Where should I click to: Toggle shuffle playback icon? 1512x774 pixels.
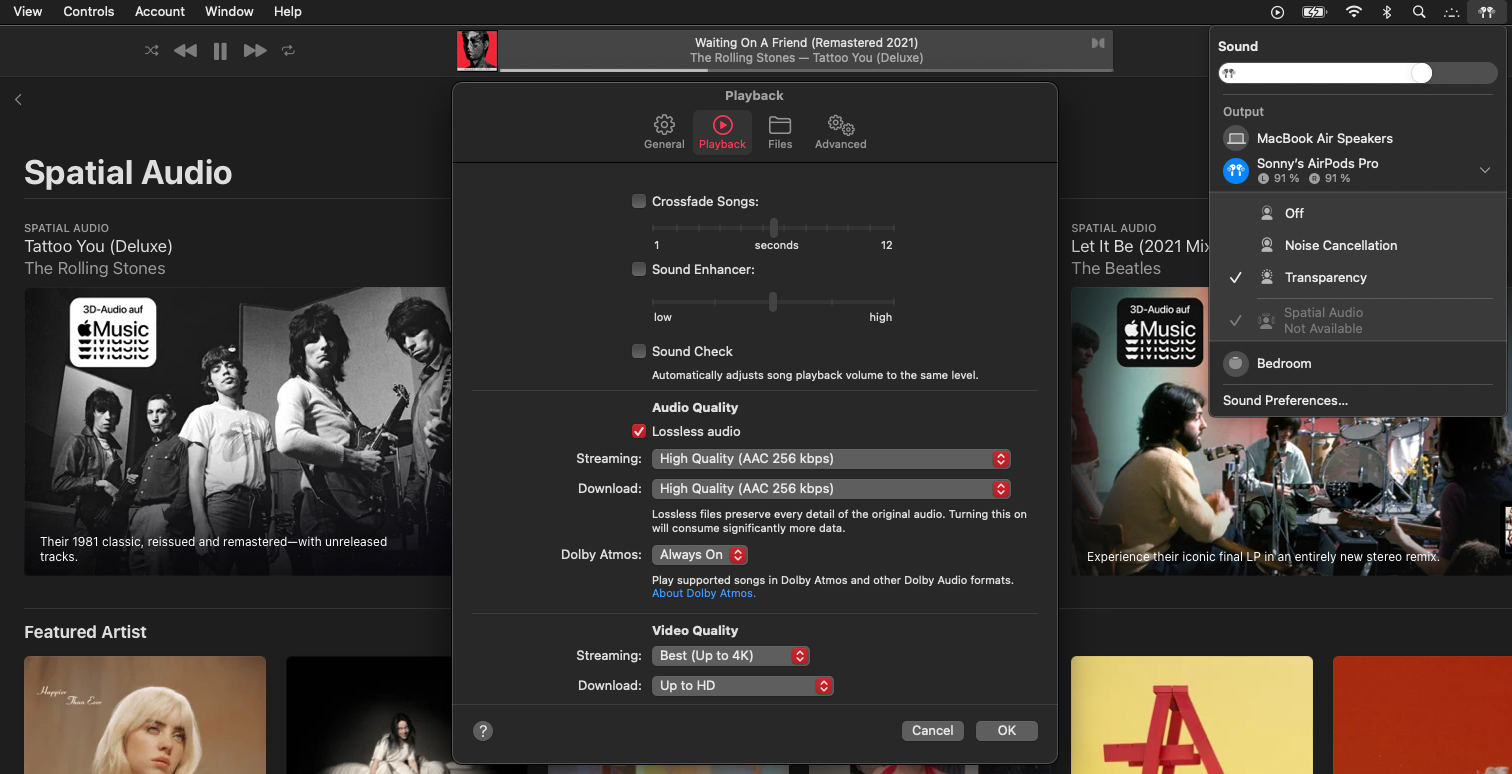(152, 50)
